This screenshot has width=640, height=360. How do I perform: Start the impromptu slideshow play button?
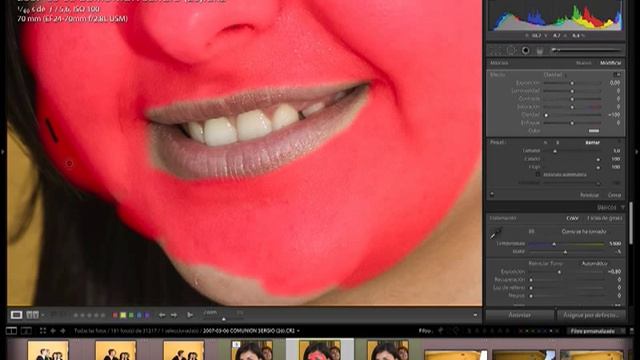pyautogui.click(x=190, y=315)
